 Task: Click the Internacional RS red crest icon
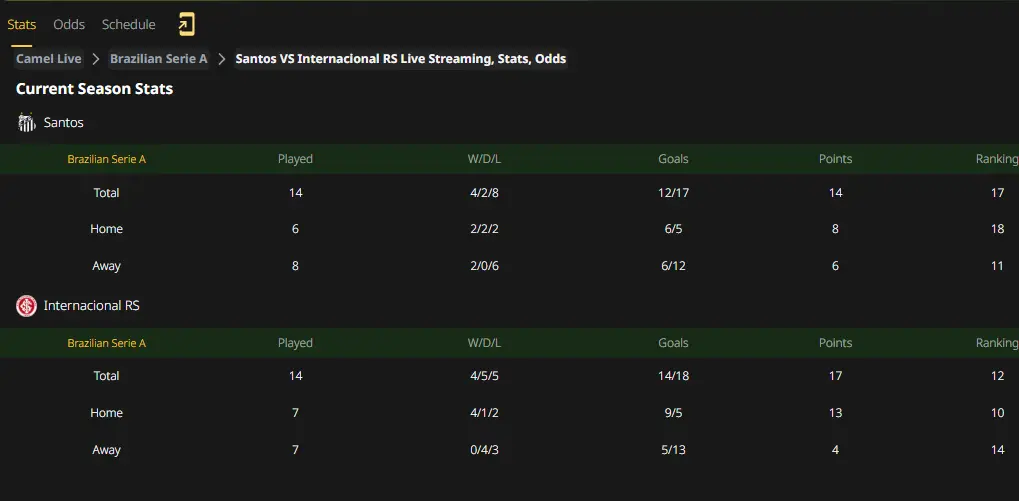[27, 306]
